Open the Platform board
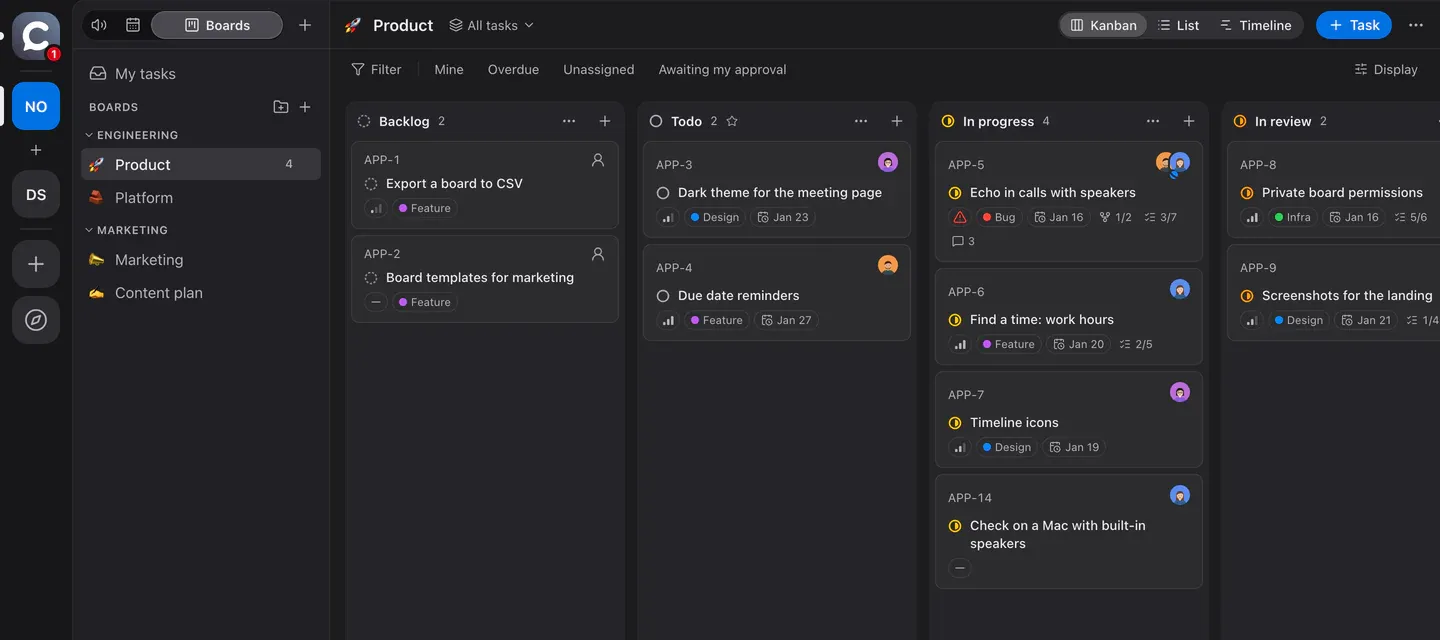Screen dimensions: 1440x640 [200, 198]
